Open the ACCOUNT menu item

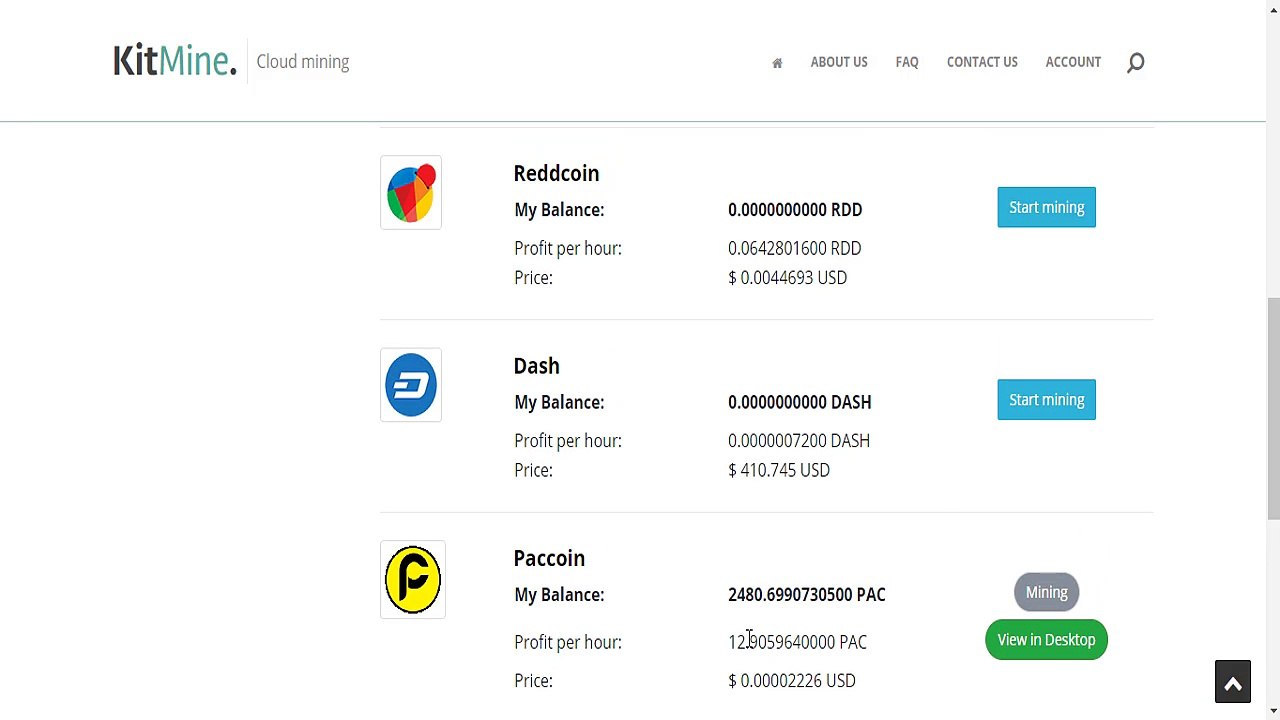[x=1073, y=62]
